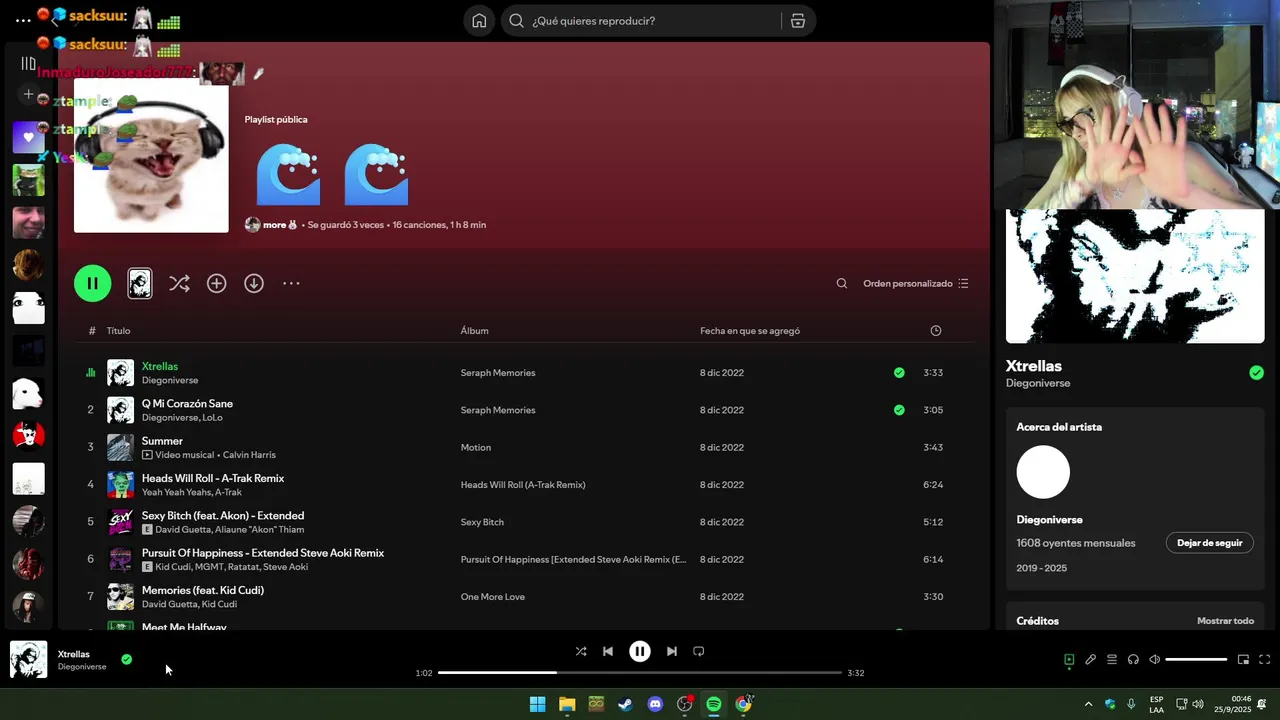Add playlist to library with plus circle
This screenshot has height=720, width=1280.
pos(216,283)
